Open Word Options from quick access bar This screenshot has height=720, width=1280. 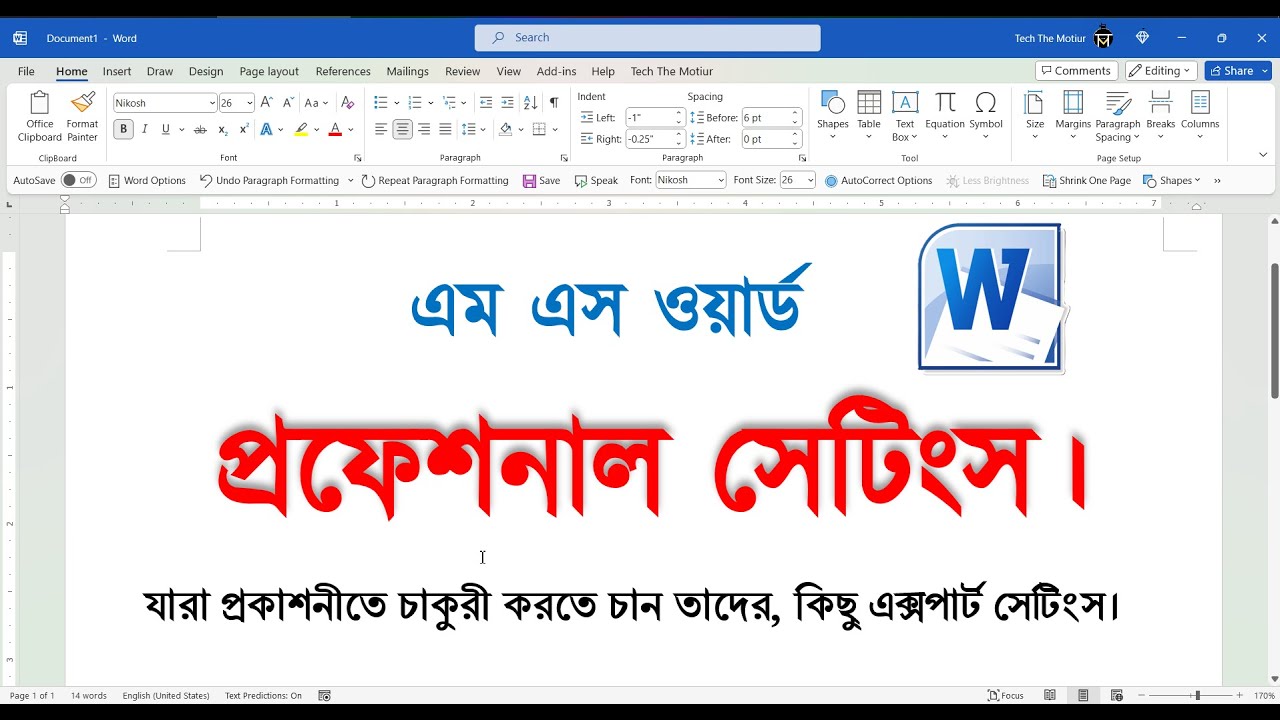coord(147,181)
